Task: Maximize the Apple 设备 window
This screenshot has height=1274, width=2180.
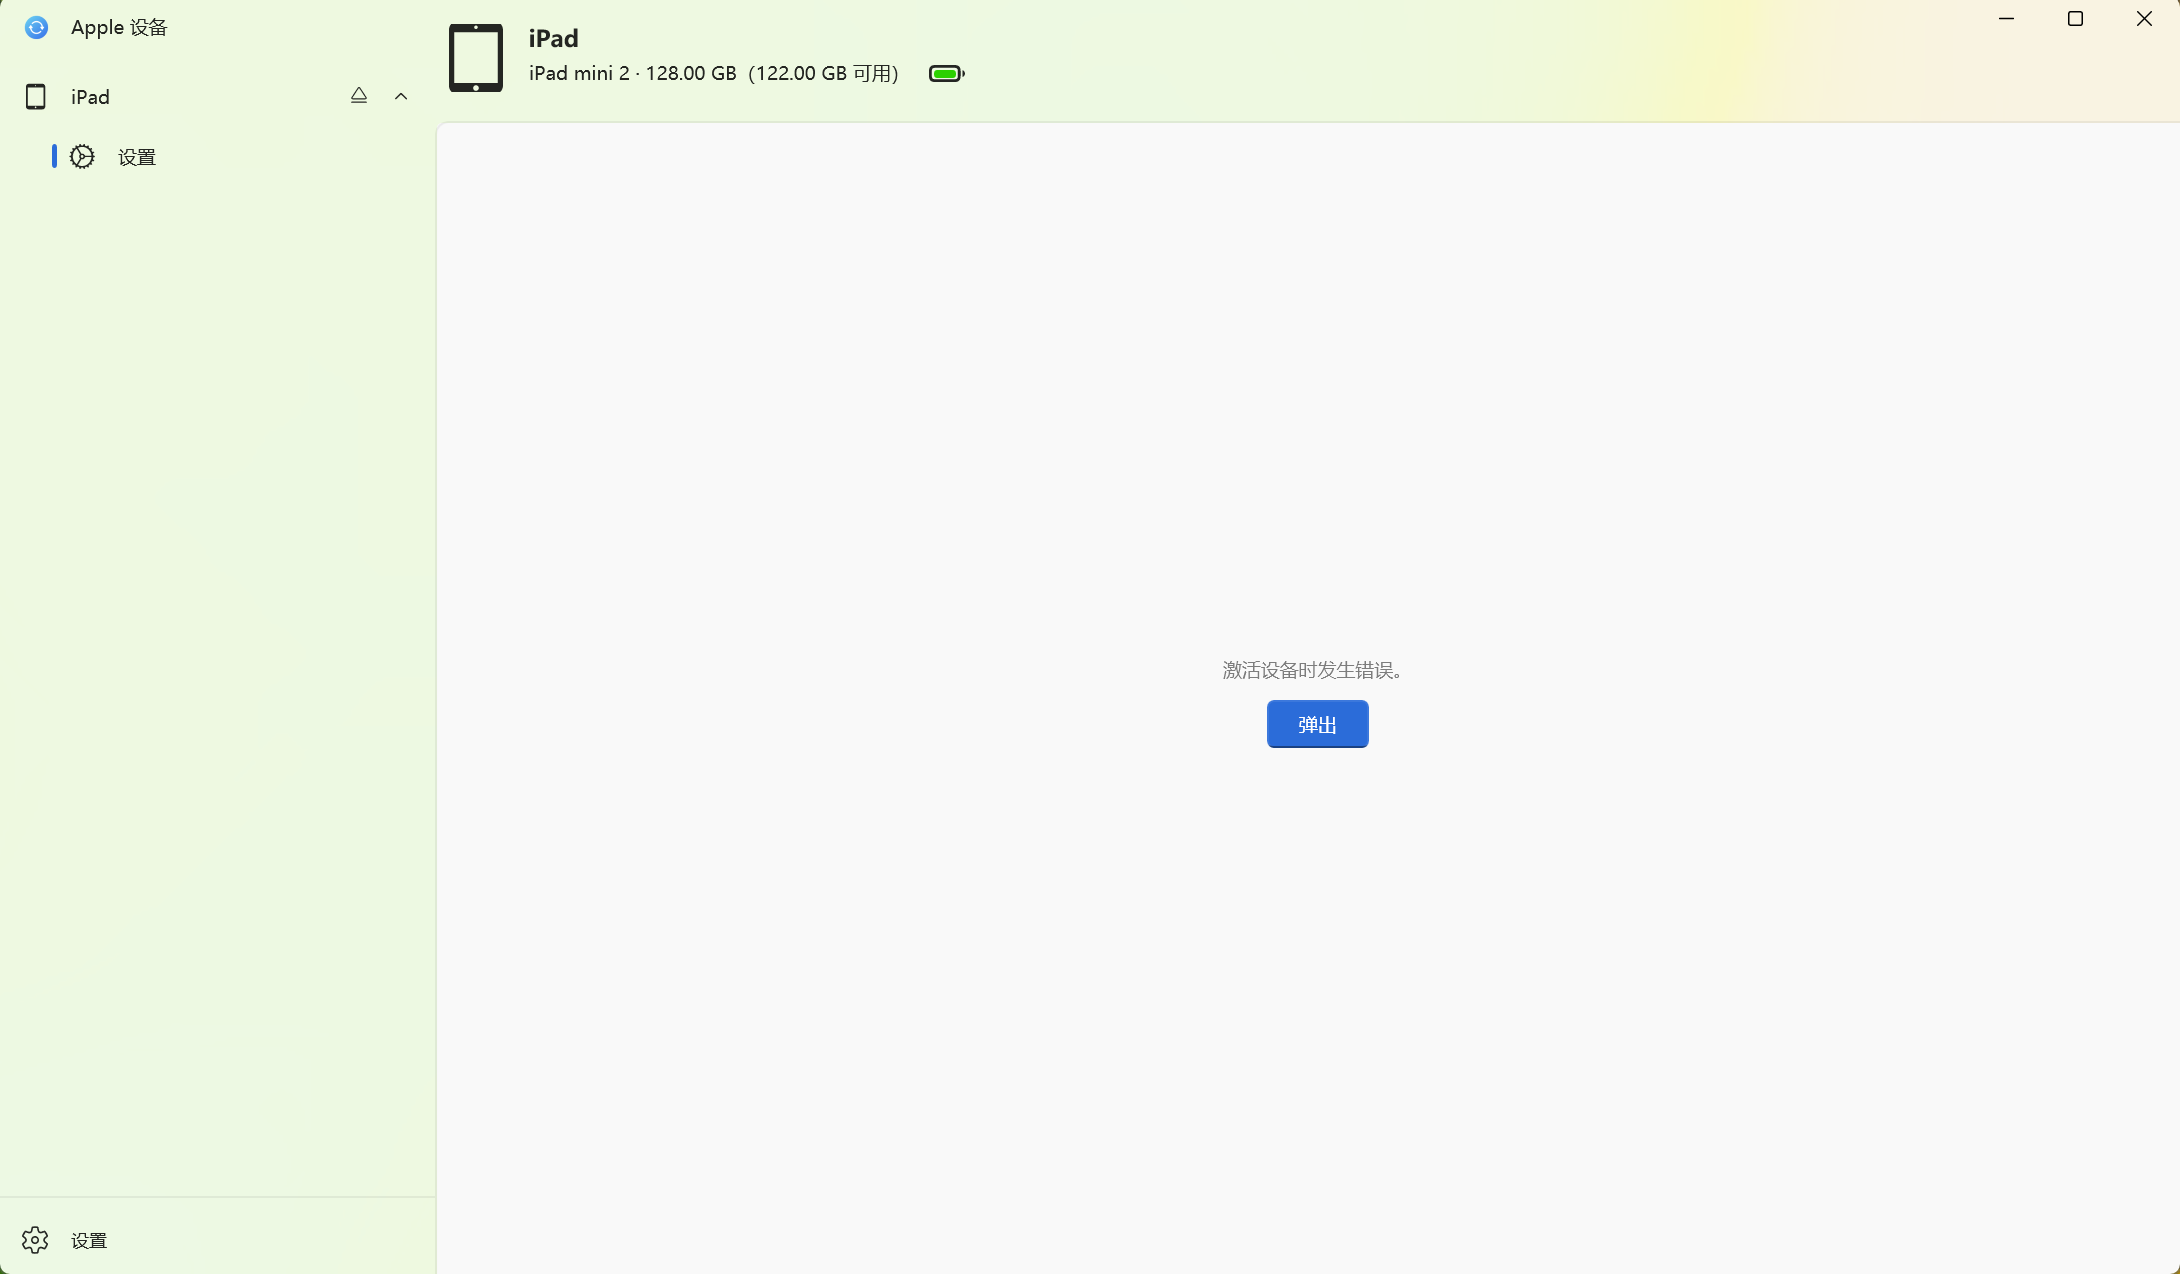Action: [2075, 19]
